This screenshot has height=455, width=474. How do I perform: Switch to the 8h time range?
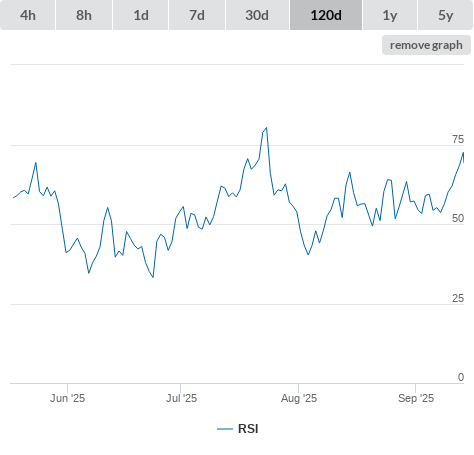[x=84, y=15]
